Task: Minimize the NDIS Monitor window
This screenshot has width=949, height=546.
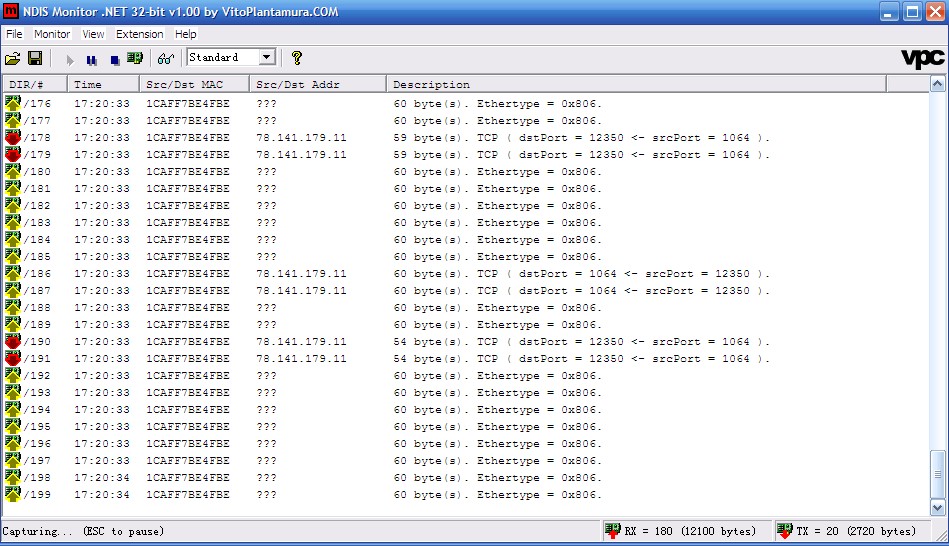Action: (x=888, y=12)
